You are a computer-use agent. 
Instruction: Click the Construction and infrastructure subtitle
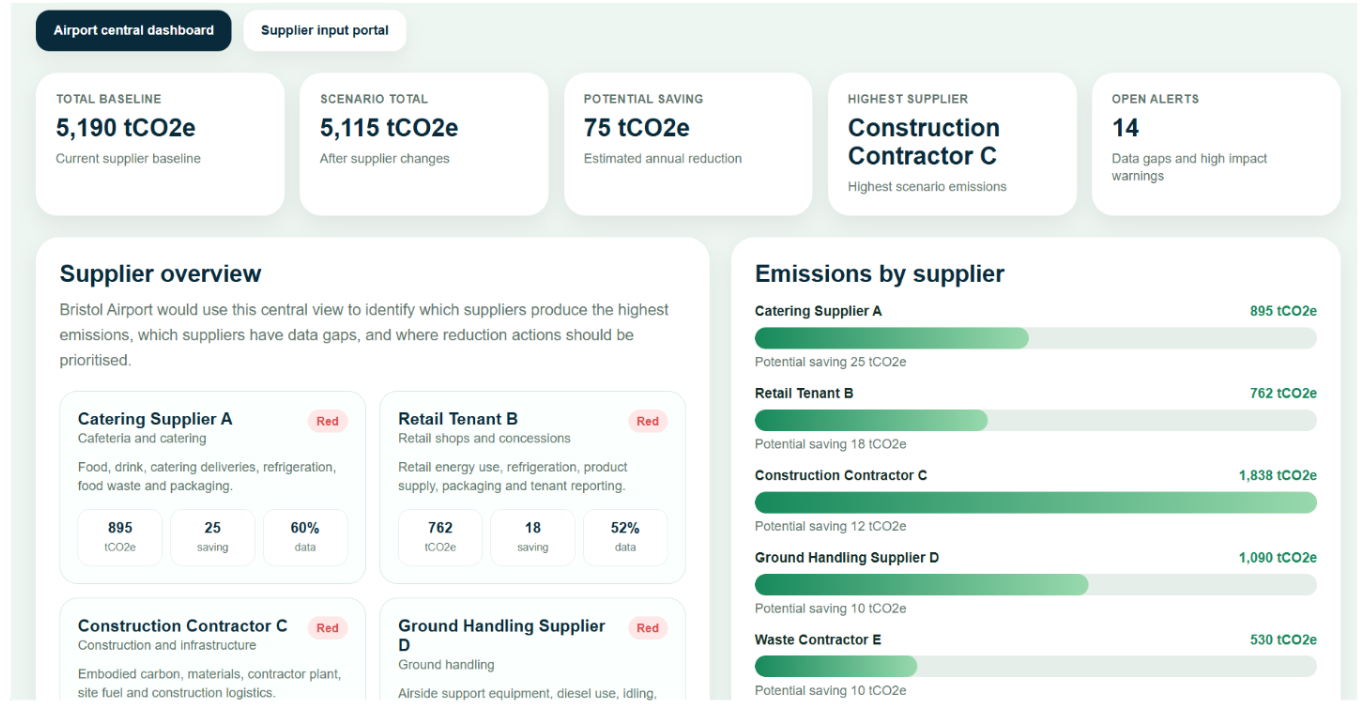pyautogui.click(x=167, y=645)
